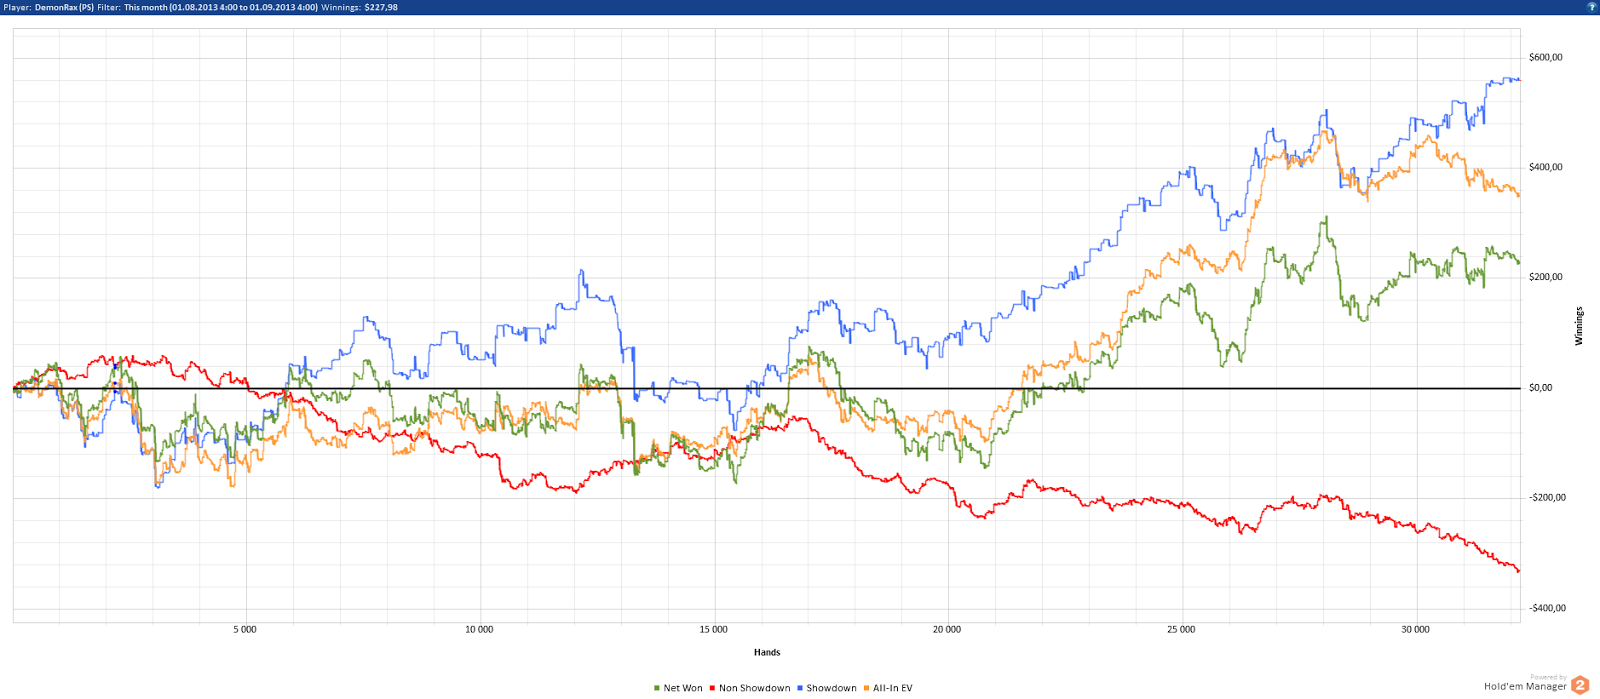Click the 25 000 hands axis label
Screen dimensions: 1600x699
1181,629
